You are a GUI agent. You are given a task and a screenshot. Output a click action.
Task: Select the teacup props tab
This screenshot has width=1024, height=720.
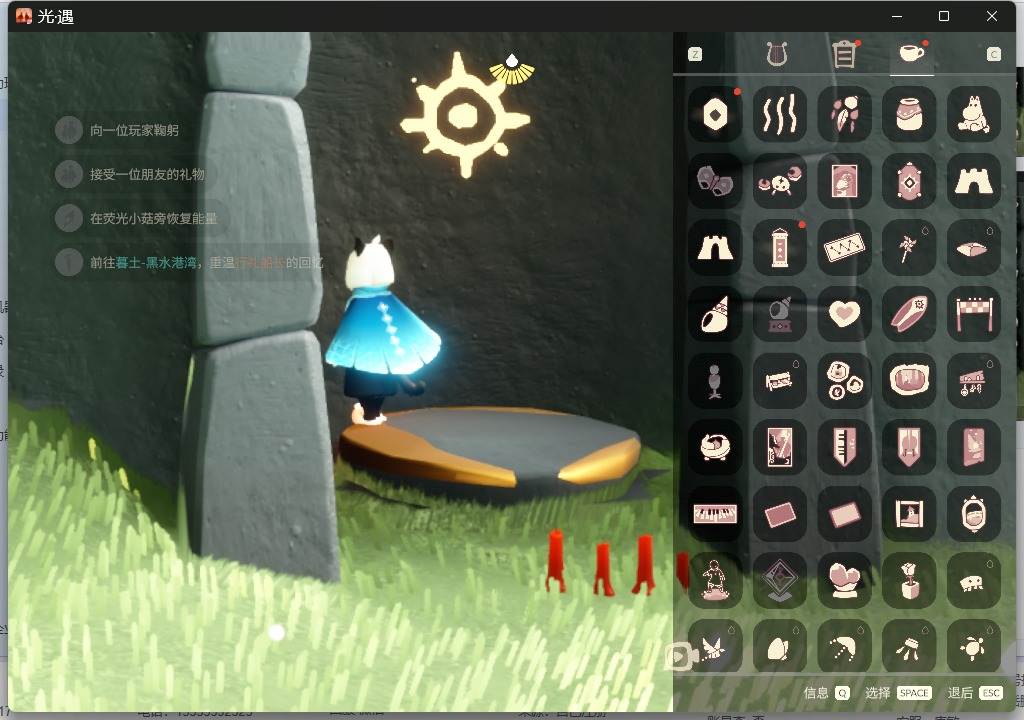pyautogui.click(x=912, y=53)
